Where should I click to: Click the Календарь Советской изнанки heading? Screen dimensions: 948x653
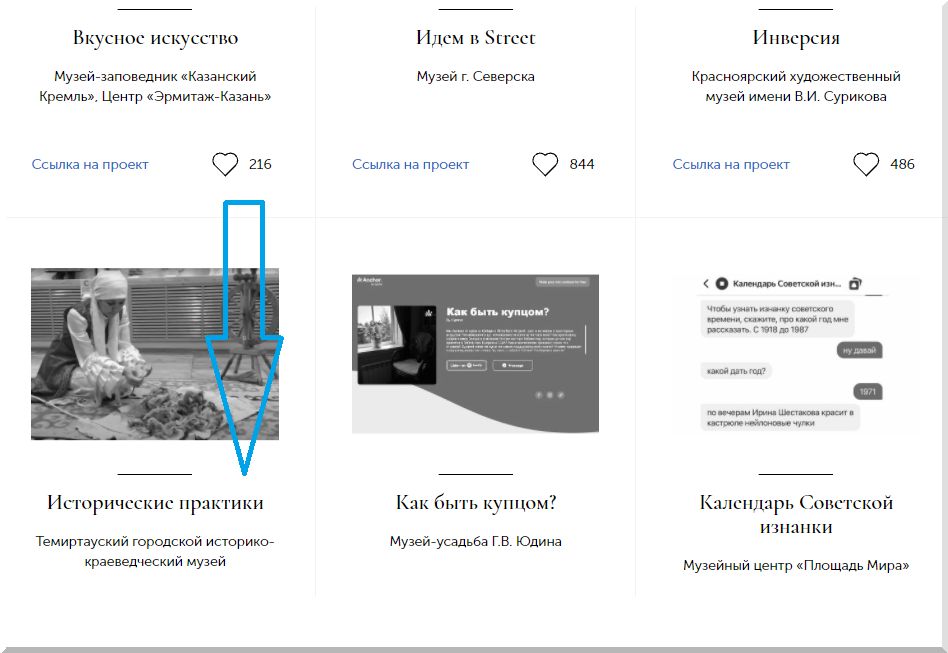796,514
